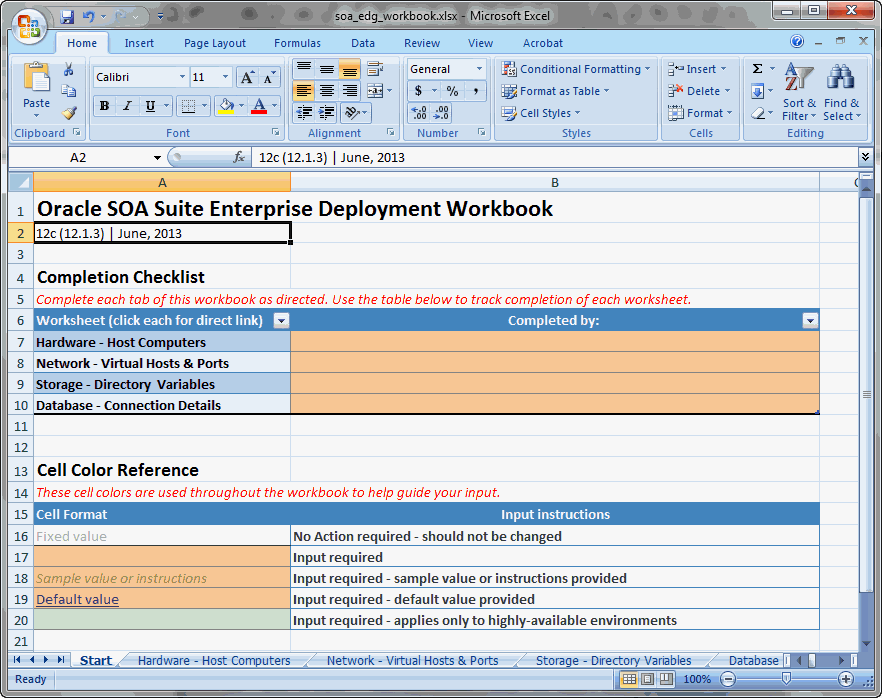Image resolution: width=882 pixels, height=698 pixels.
Task: Apply Accounting dollar number format
Action: [418, 91]
